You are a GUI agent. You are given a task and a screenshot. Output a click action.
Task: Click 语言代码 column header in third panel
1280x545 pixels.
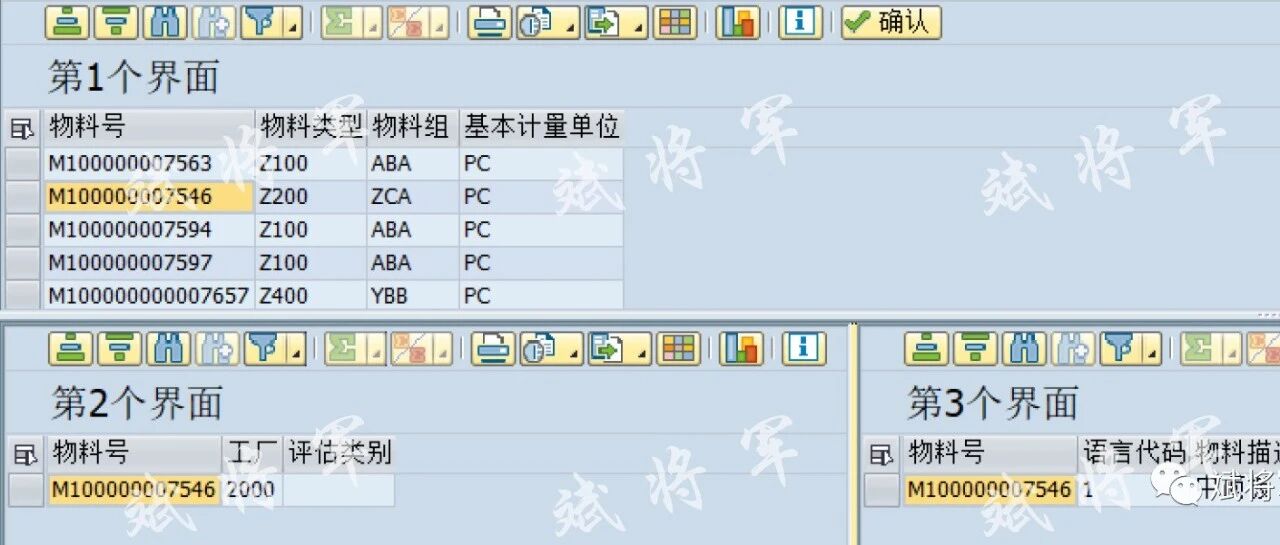pos(1134,454)
